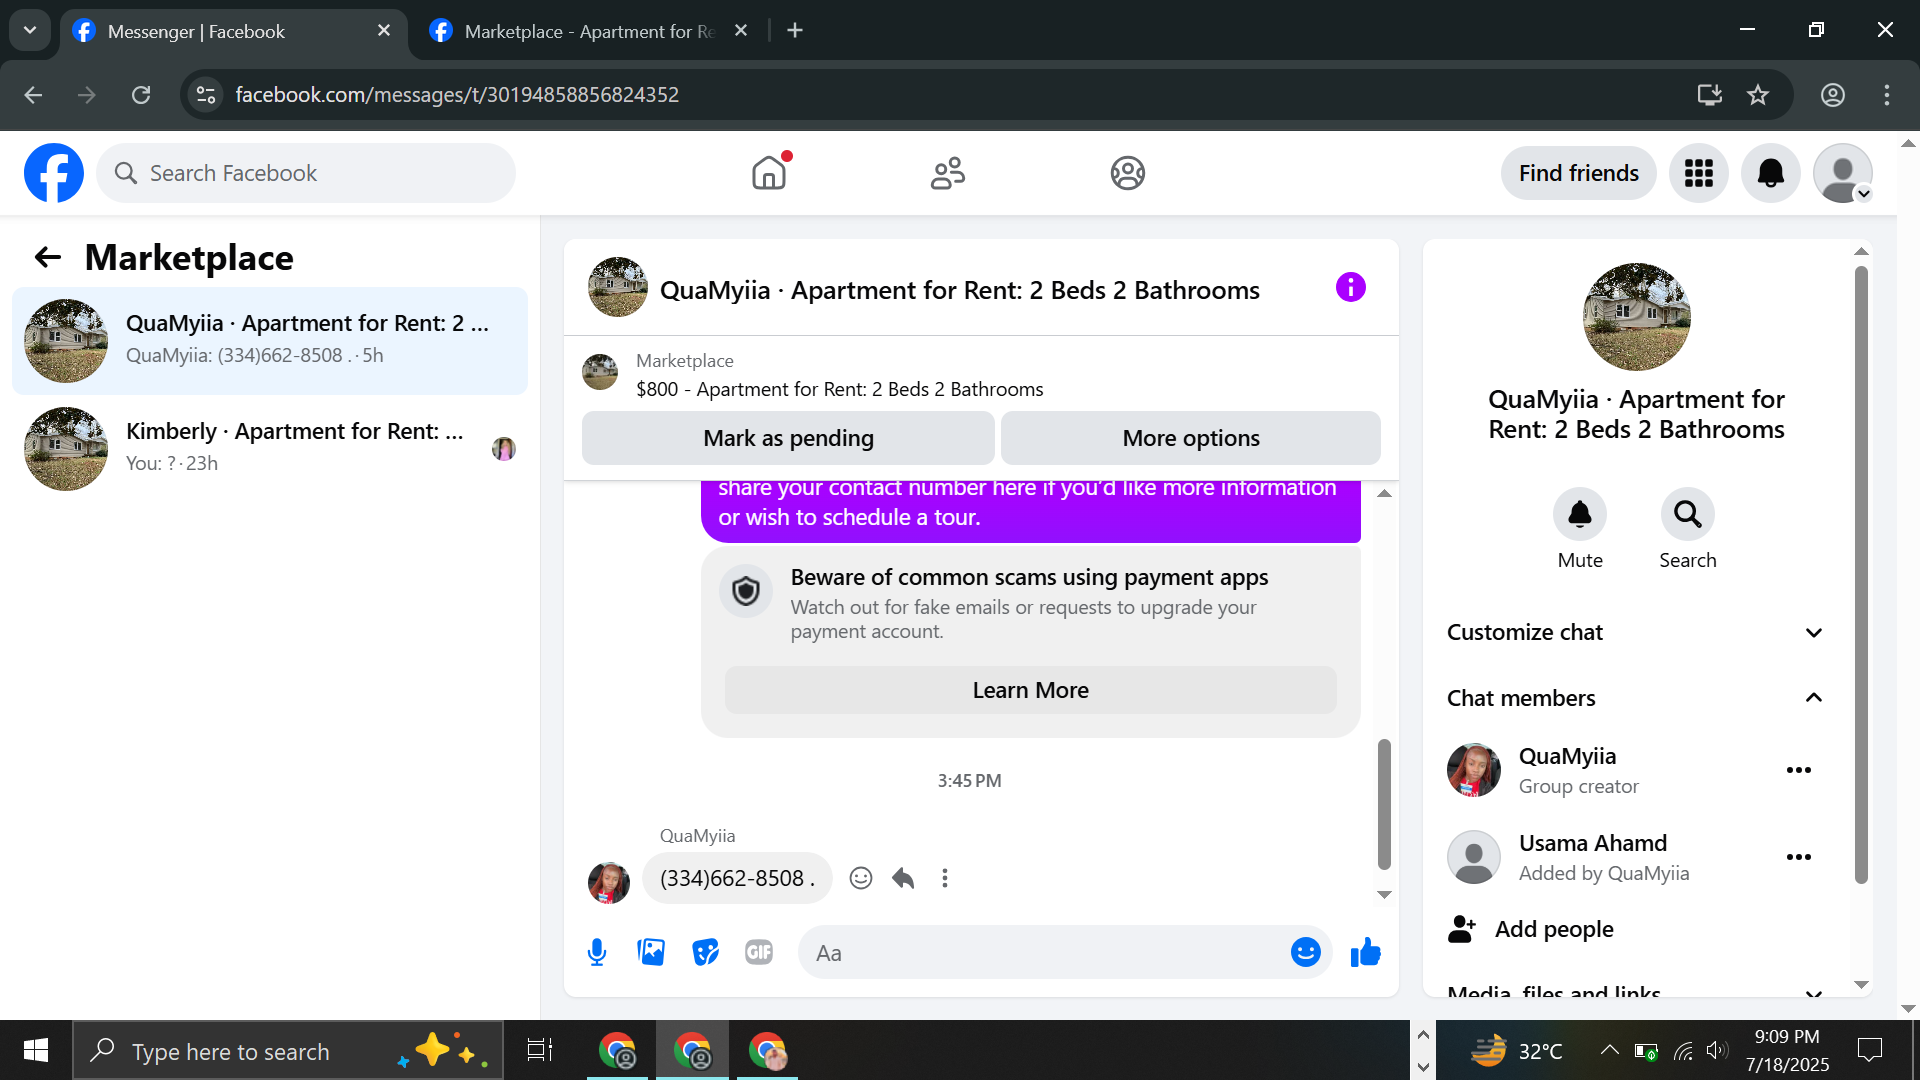Search in conversation using the magnifier icon
This screenshot has width=1920, height=1080.
pos(1688,514)
